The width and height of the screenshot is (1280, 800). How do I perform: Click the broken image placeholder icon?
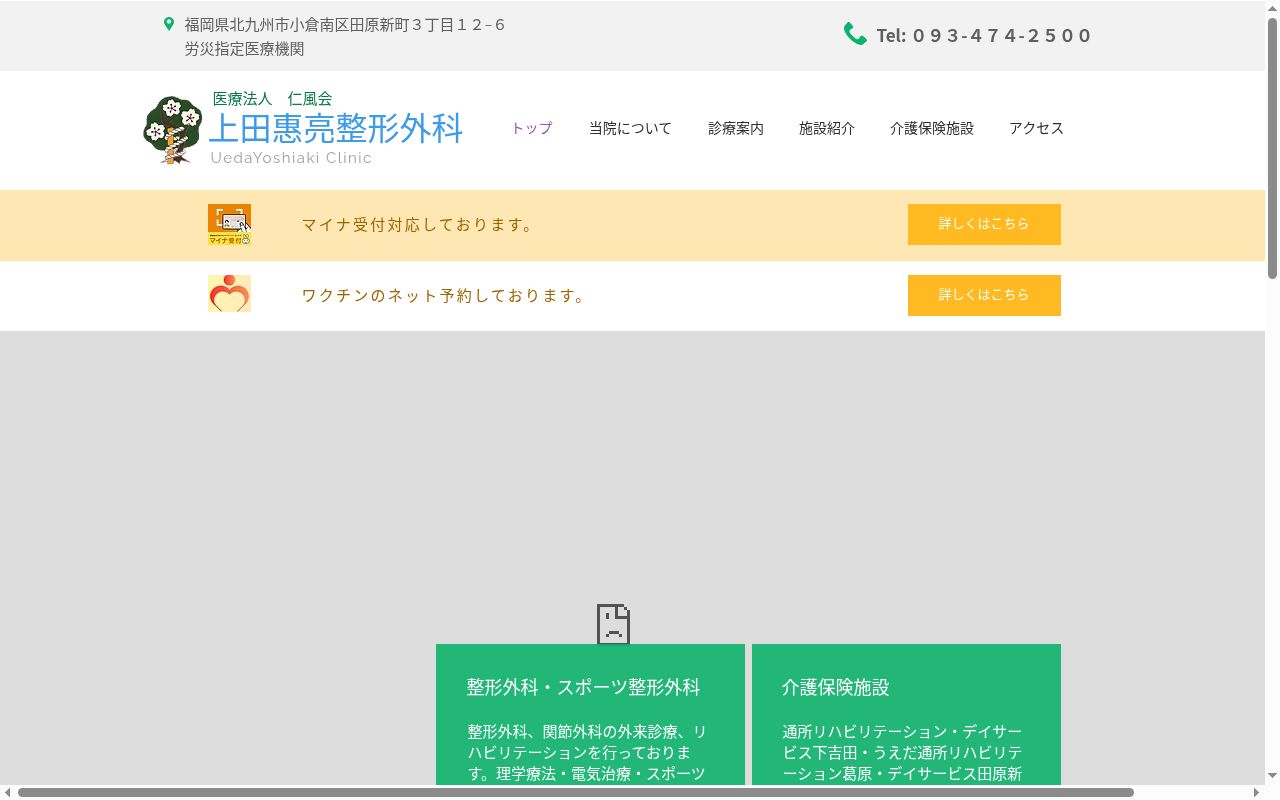(613, 624)
